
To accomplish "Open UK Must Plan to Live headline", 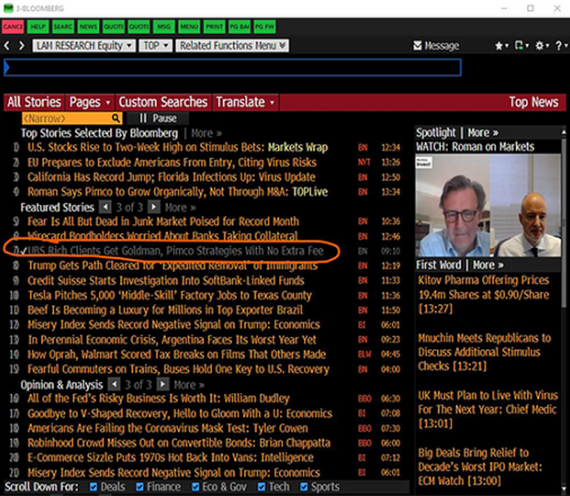I will tap(487, 409).
